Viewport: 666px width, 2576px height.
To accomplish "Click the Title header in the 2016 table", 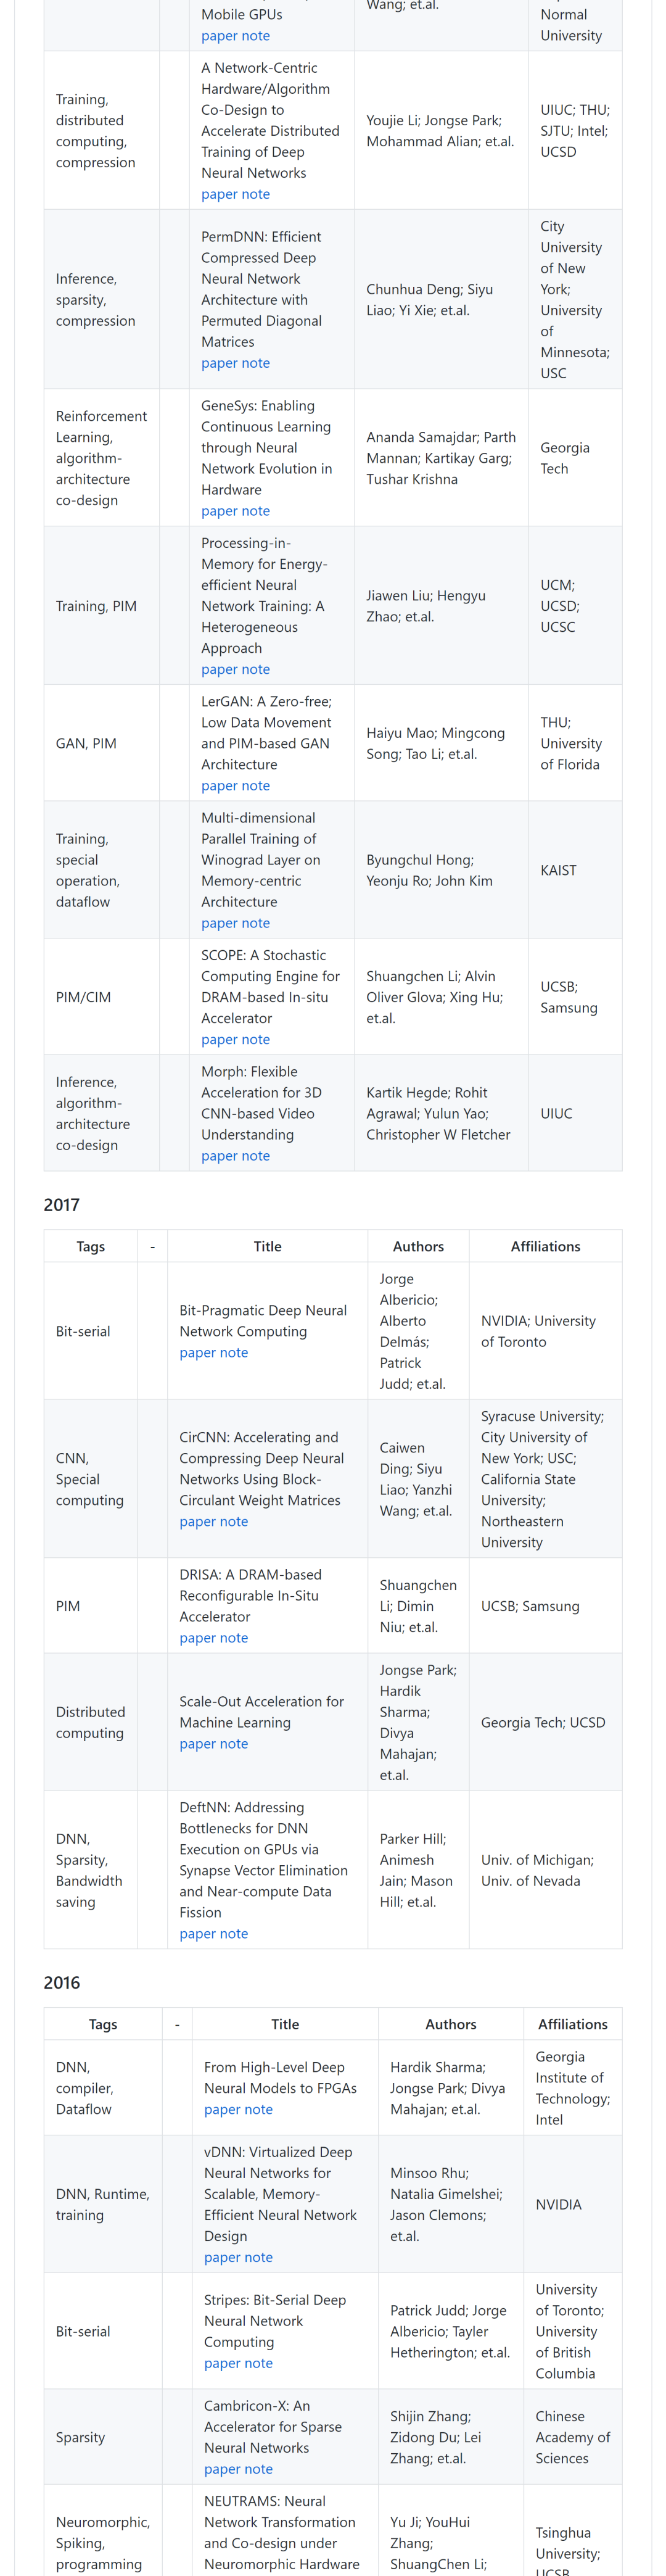I will pos(285,2024).
